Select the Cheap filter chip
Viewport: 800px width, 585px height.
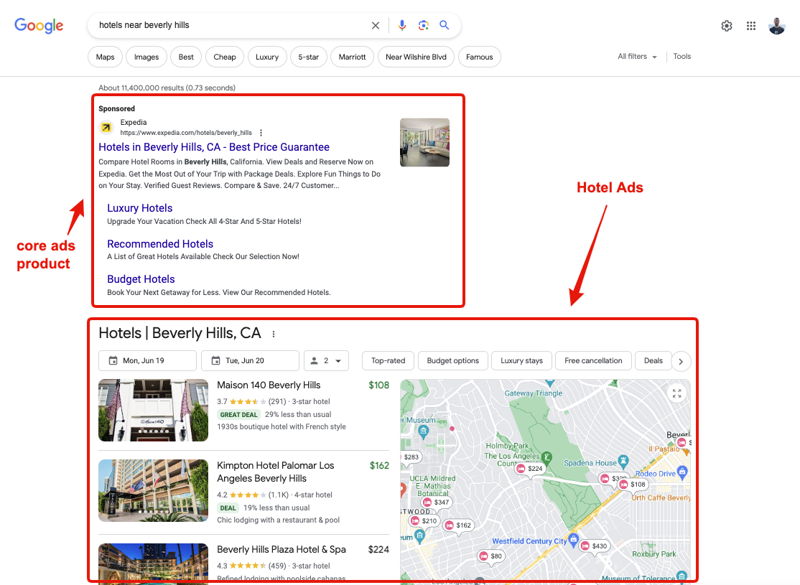pyautogui.click(x=224, y=57)
